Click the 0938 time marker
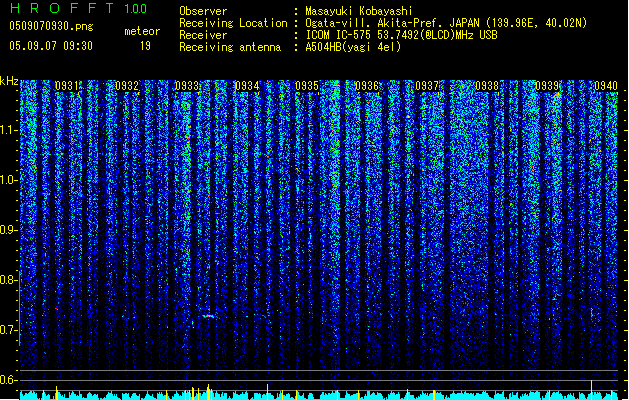 click(487, 86)
